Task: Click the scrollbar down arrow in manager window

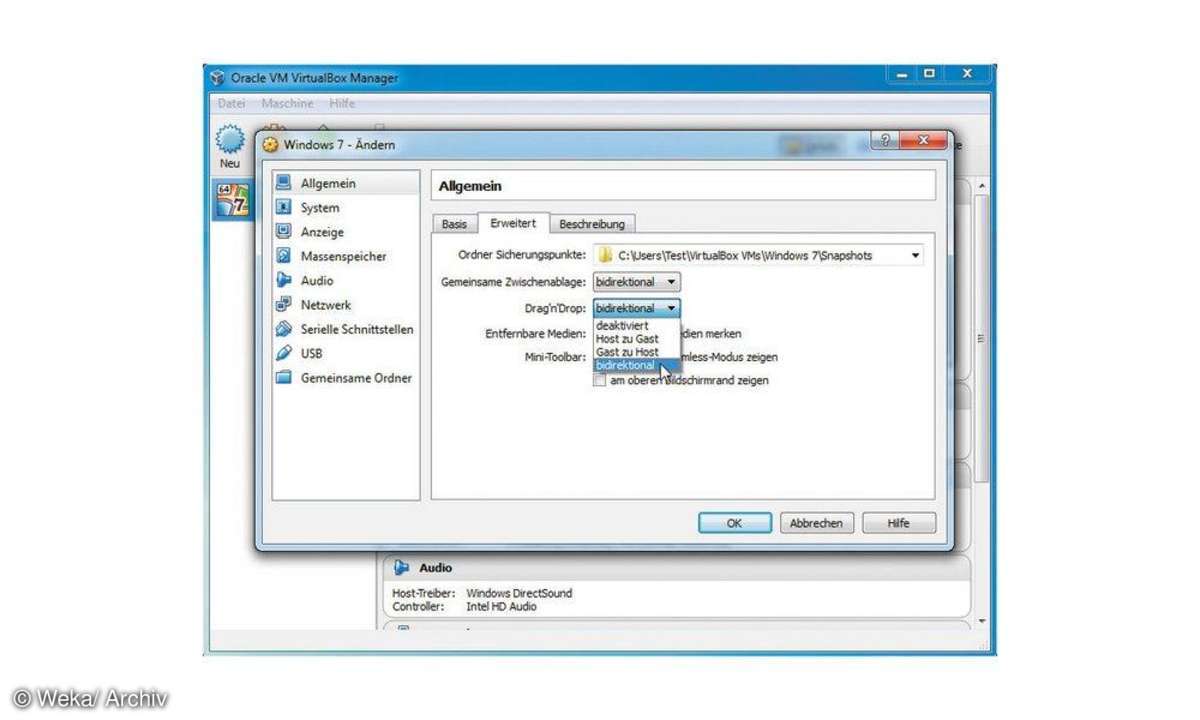Action: pyautogui.click(x=981, y=622)
